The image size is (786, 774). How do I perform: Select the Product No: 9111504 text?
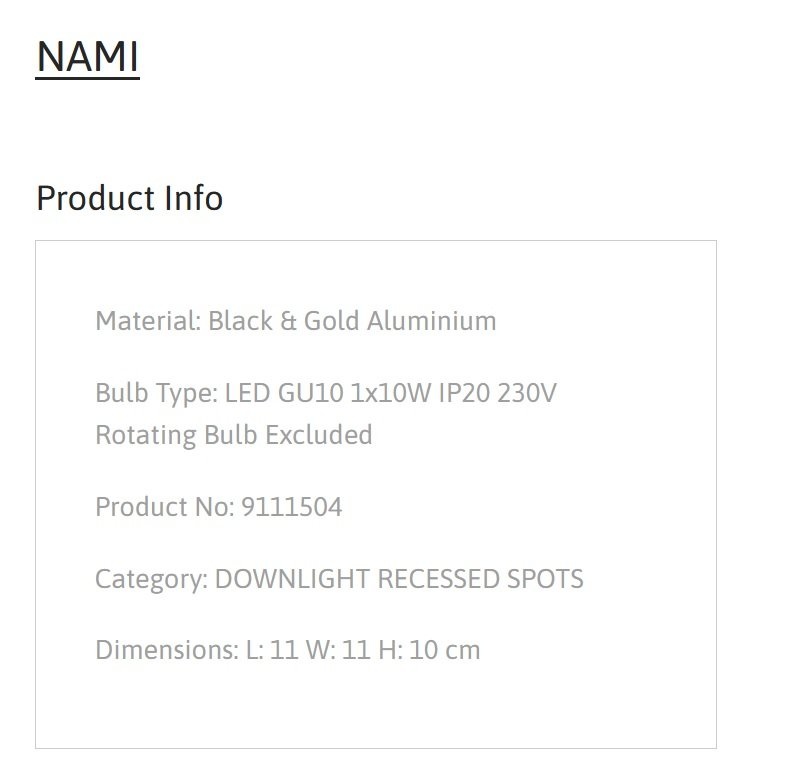click(x=219, y=506)
